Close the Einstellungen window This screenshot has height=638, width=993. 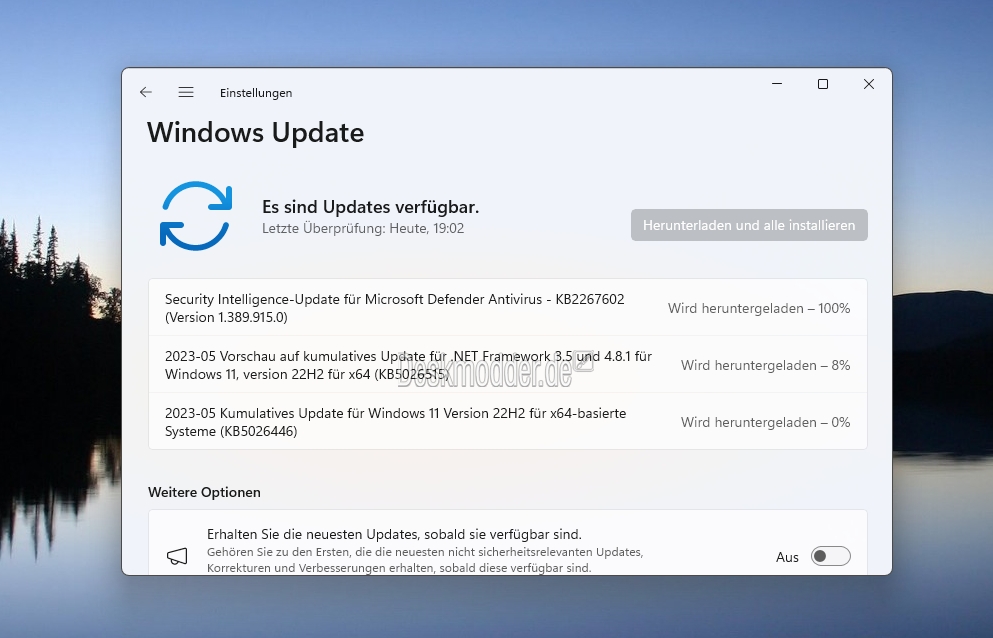(x=869, y=84)
